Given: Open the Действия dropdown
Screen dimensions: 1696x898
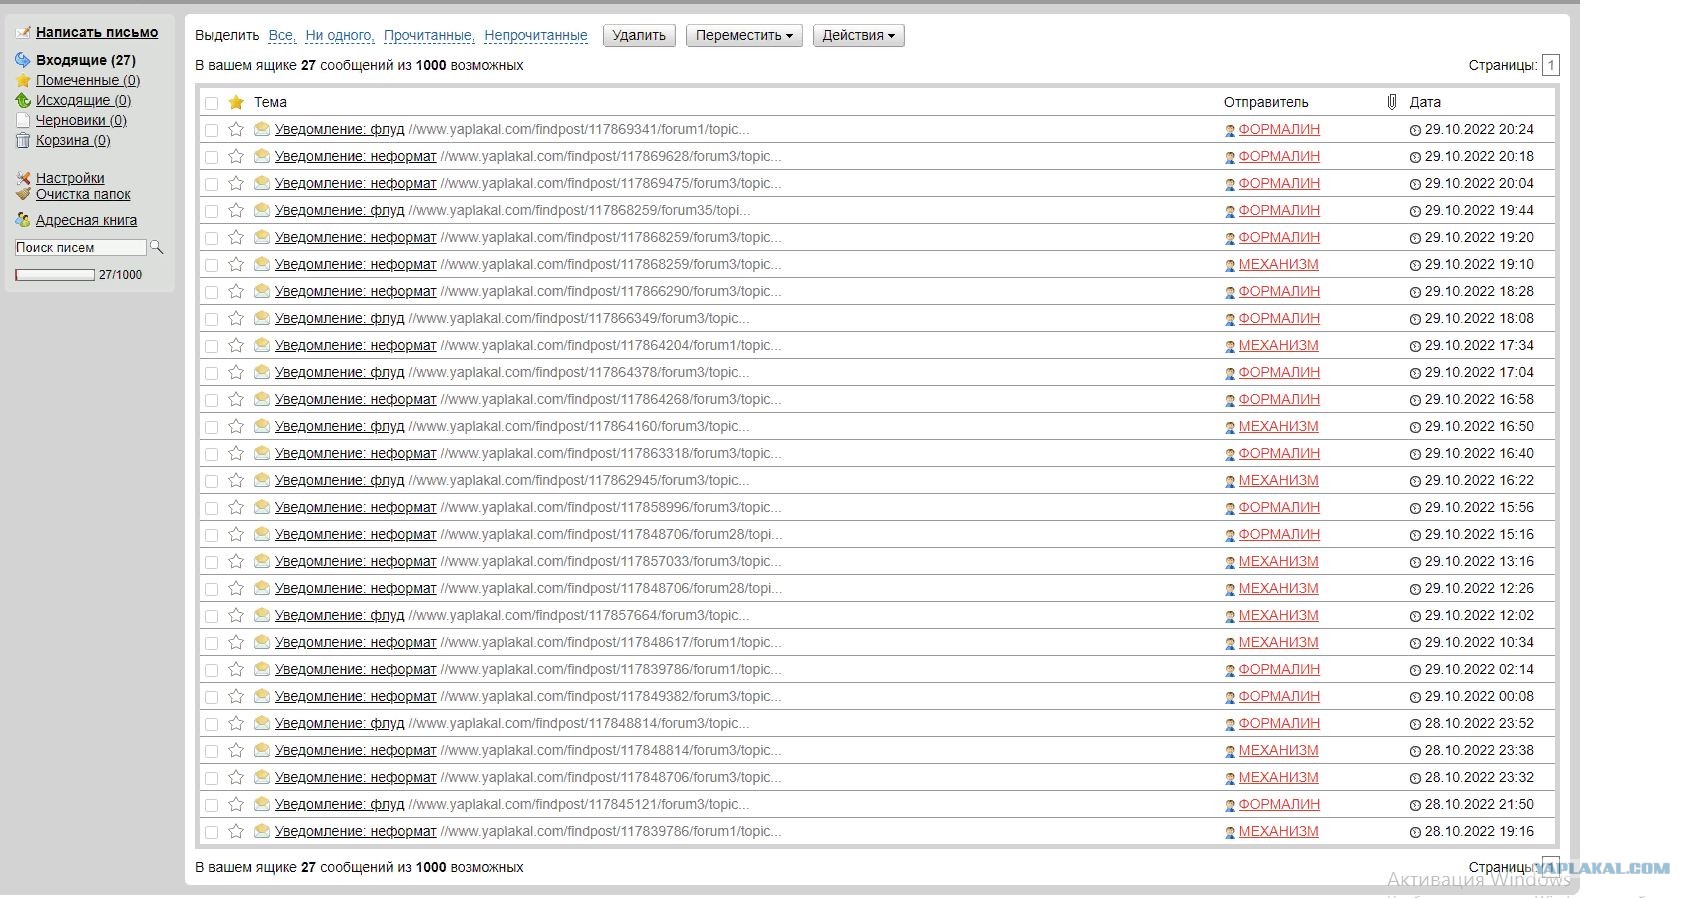Looking at the screenshot, I should click(x=858, y=36).
